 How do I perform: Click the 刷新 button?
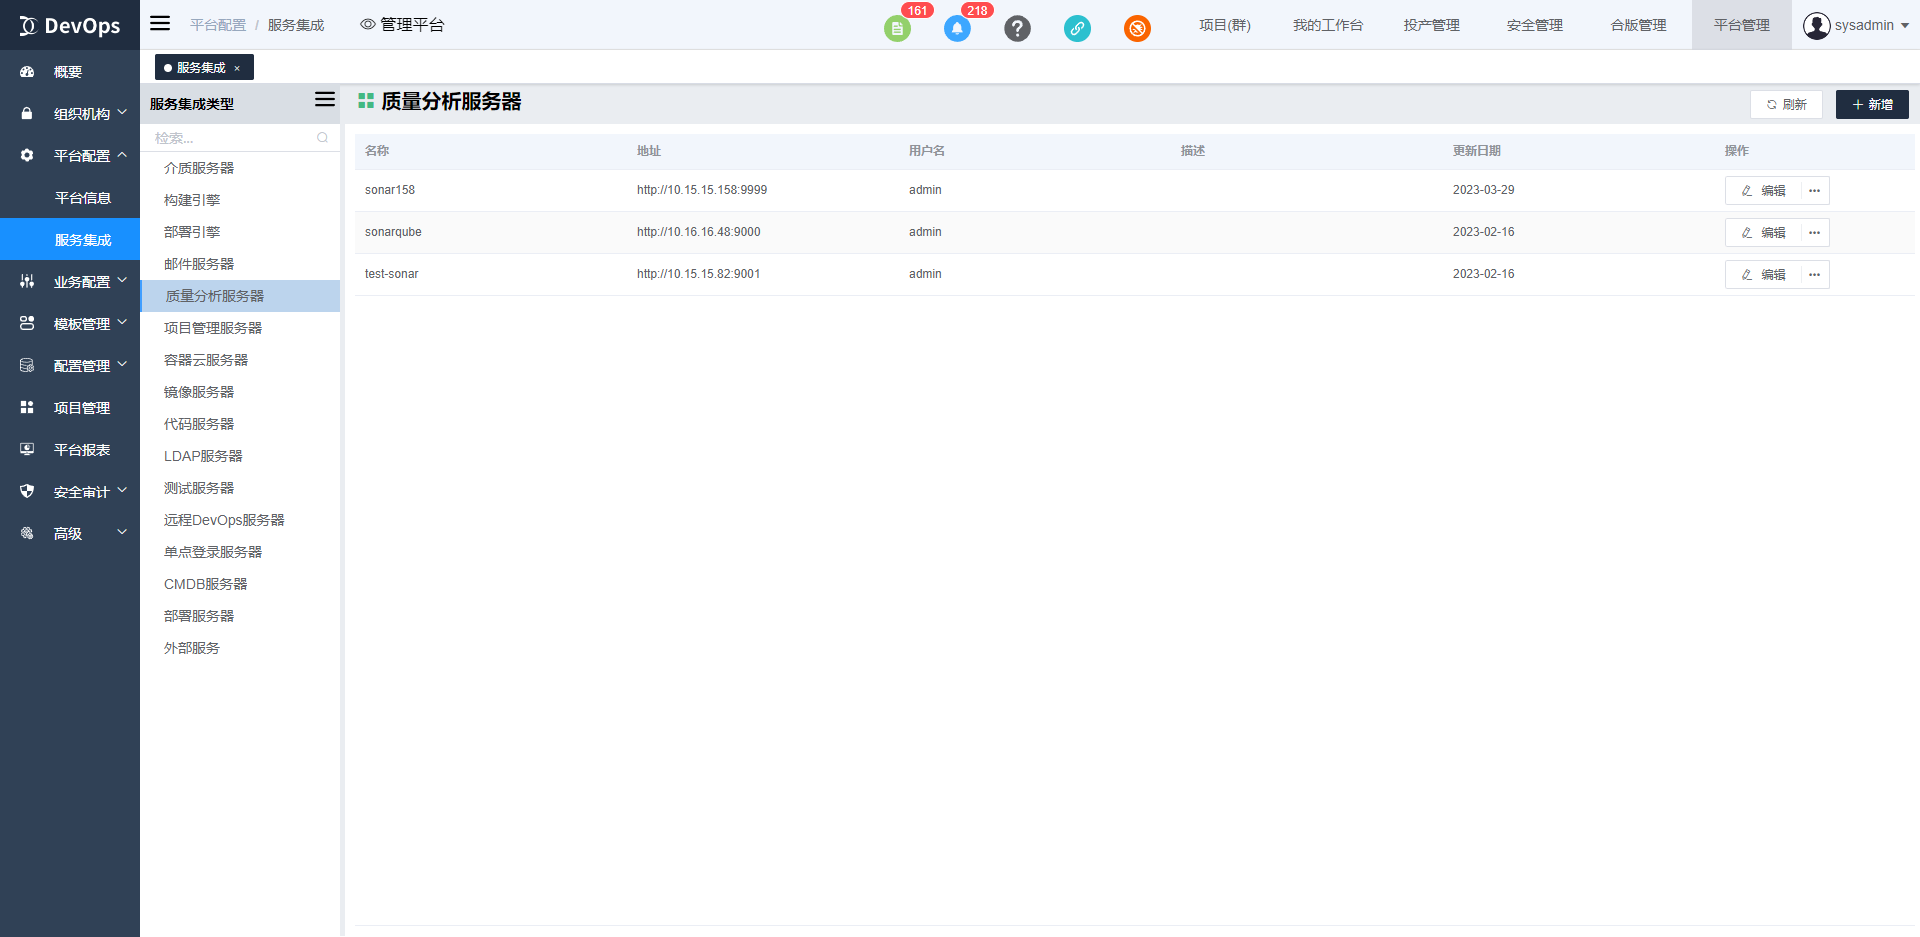1786,105
